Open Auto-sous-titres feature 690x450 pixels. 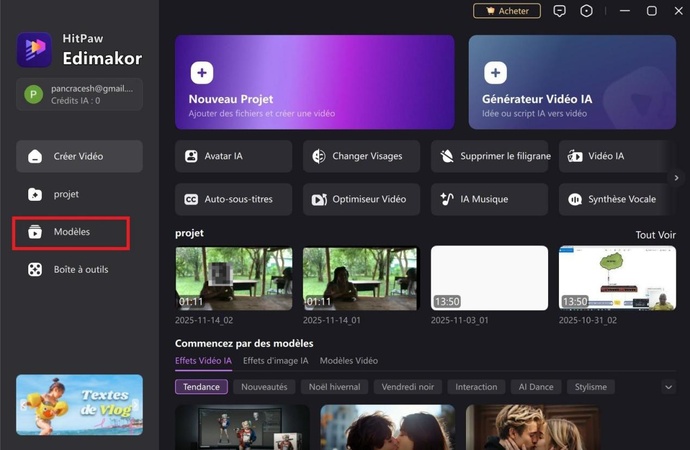coord(233,199)
